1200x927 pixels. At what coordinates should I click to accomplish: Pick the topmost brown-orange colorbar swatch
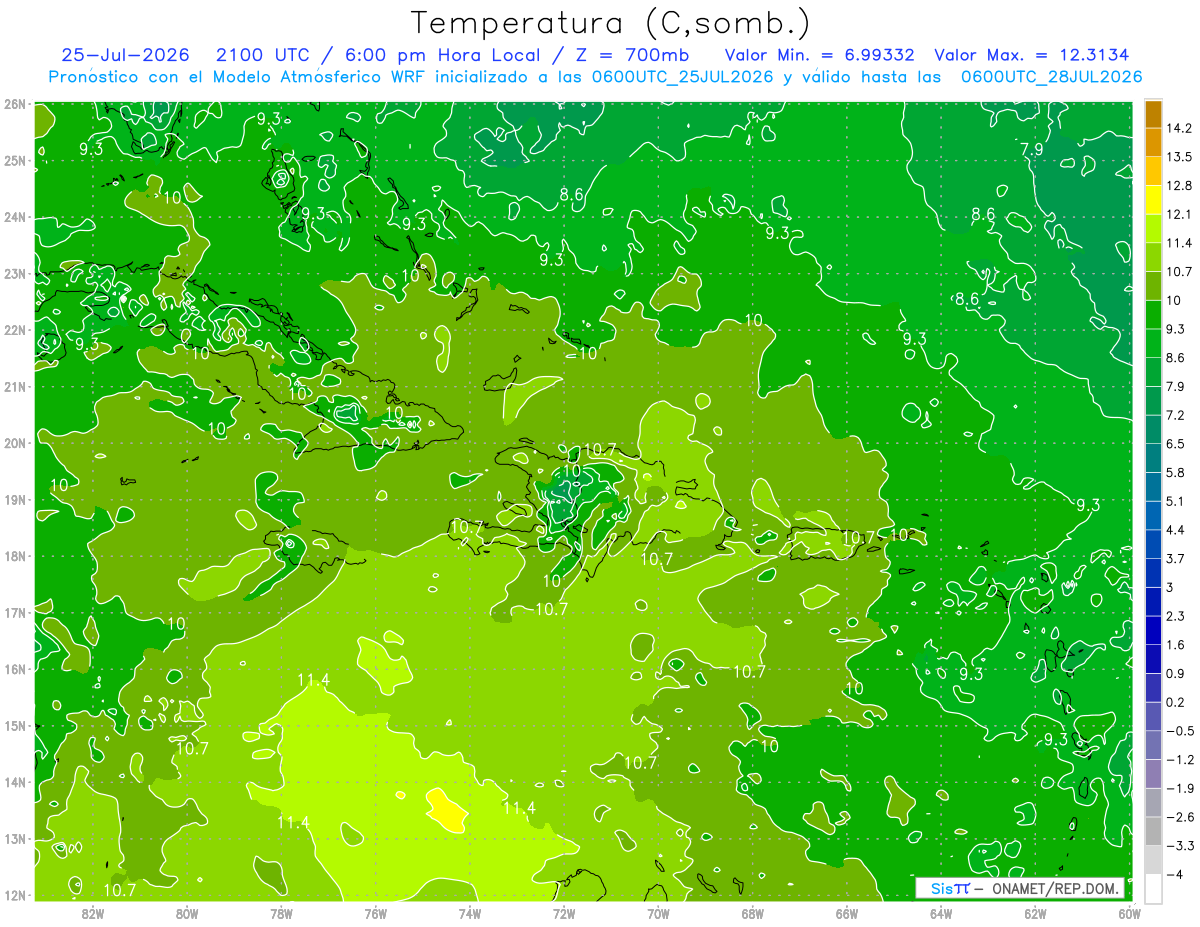tap(1153, 114)
